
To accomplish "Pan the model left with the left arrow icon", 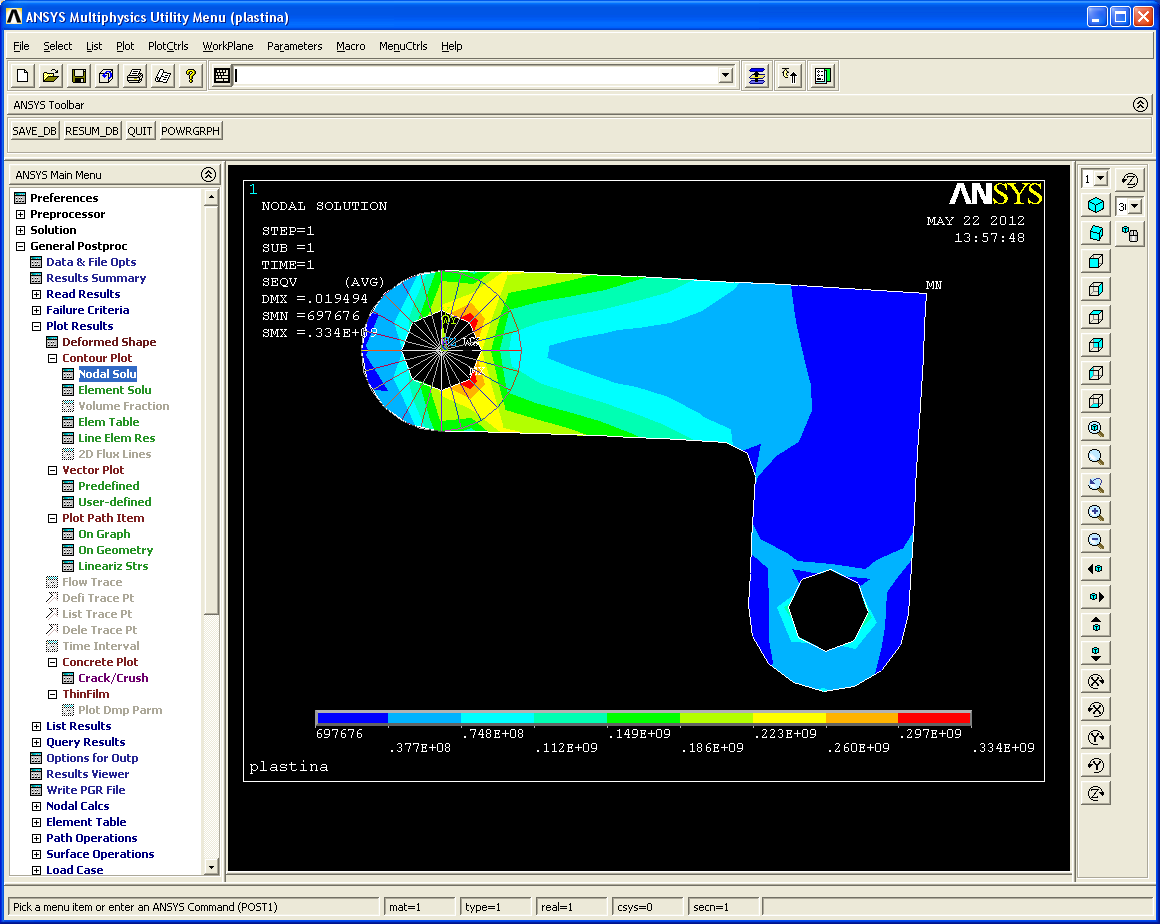I will point(1096,568).
